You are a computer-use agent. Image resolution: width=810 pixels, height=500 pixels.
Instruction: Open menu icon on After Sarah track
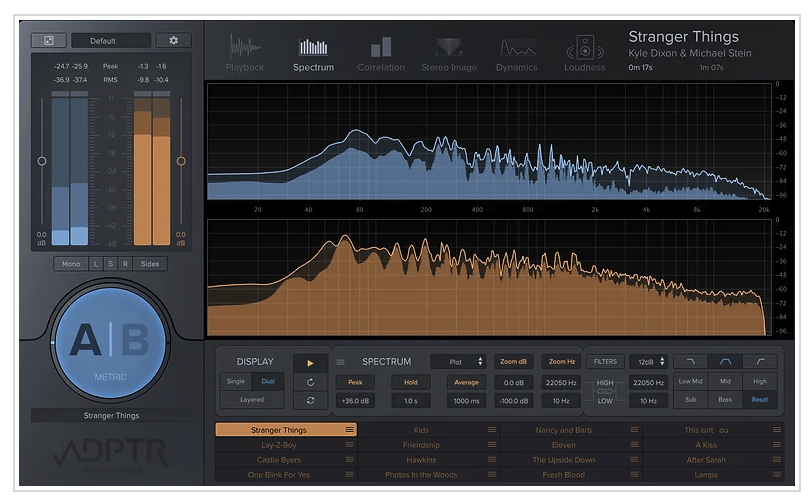coord(777,460)
